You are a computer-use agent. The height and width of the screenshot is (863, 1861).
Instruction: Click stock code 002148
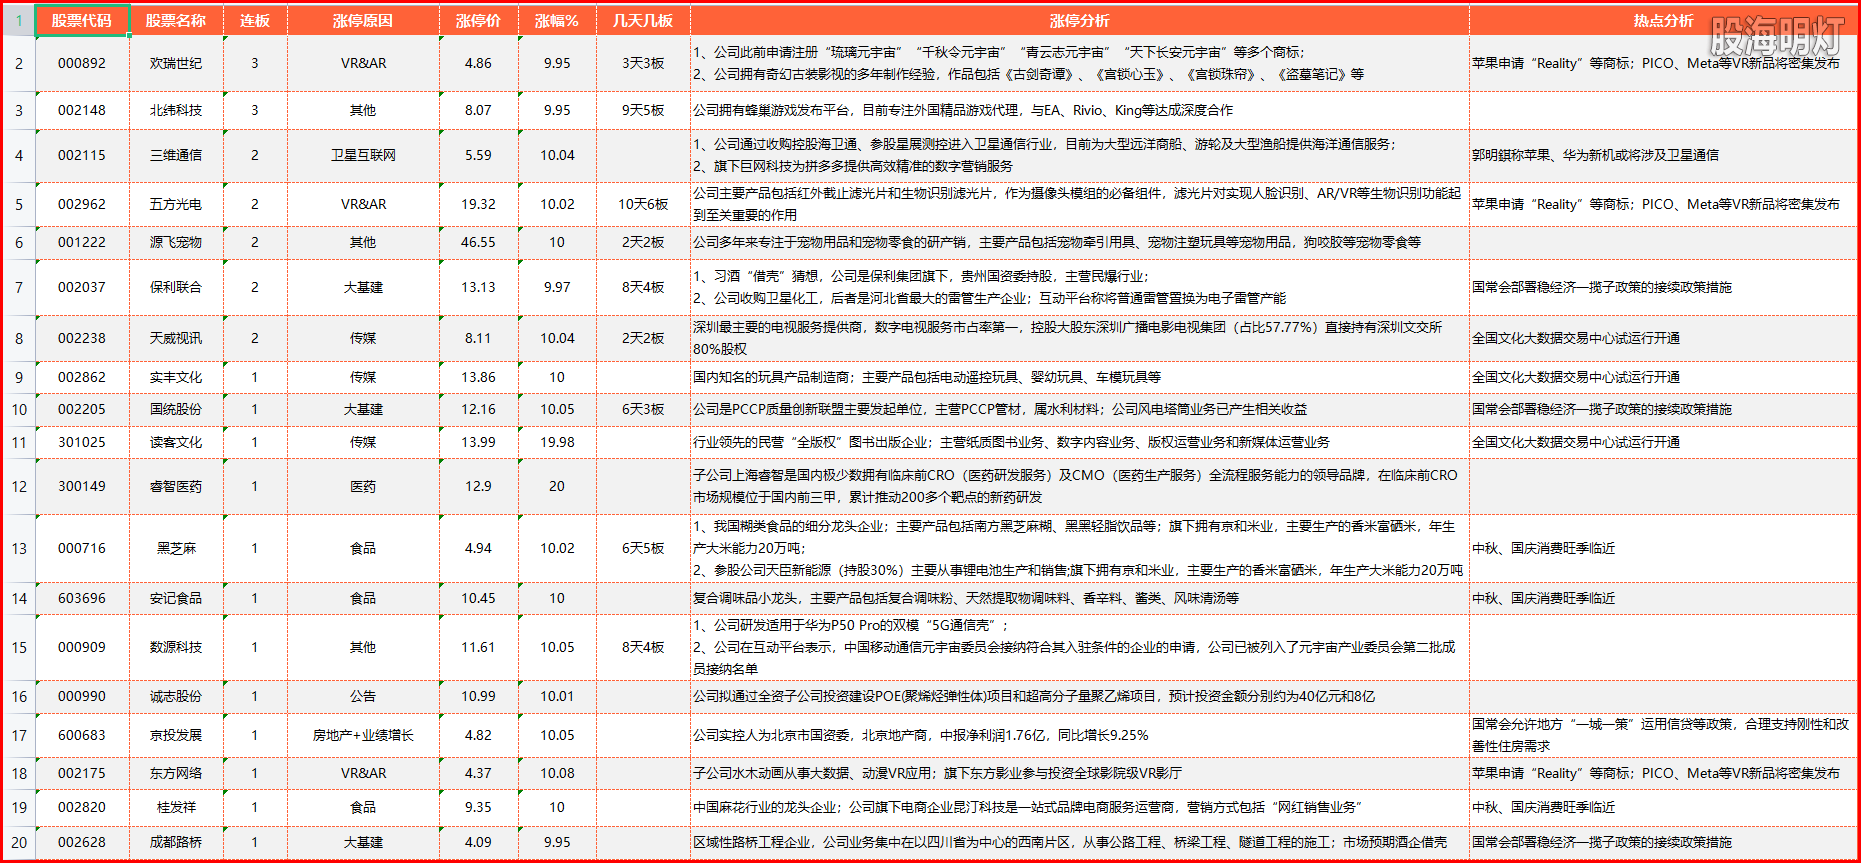tap(82, 110)
